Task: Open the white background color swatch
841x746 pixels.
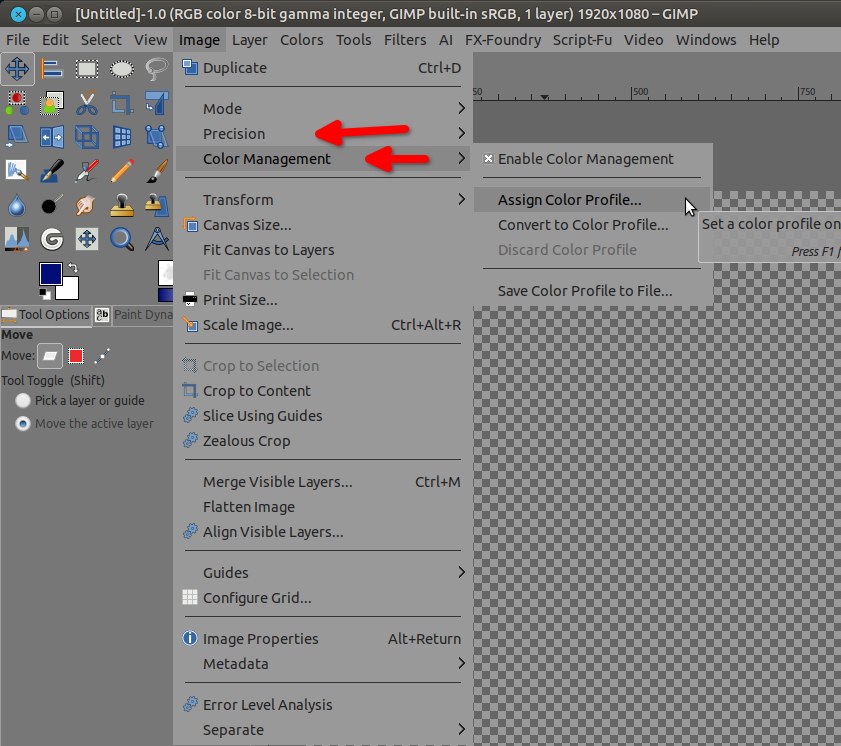Action: tap(70, 289)
